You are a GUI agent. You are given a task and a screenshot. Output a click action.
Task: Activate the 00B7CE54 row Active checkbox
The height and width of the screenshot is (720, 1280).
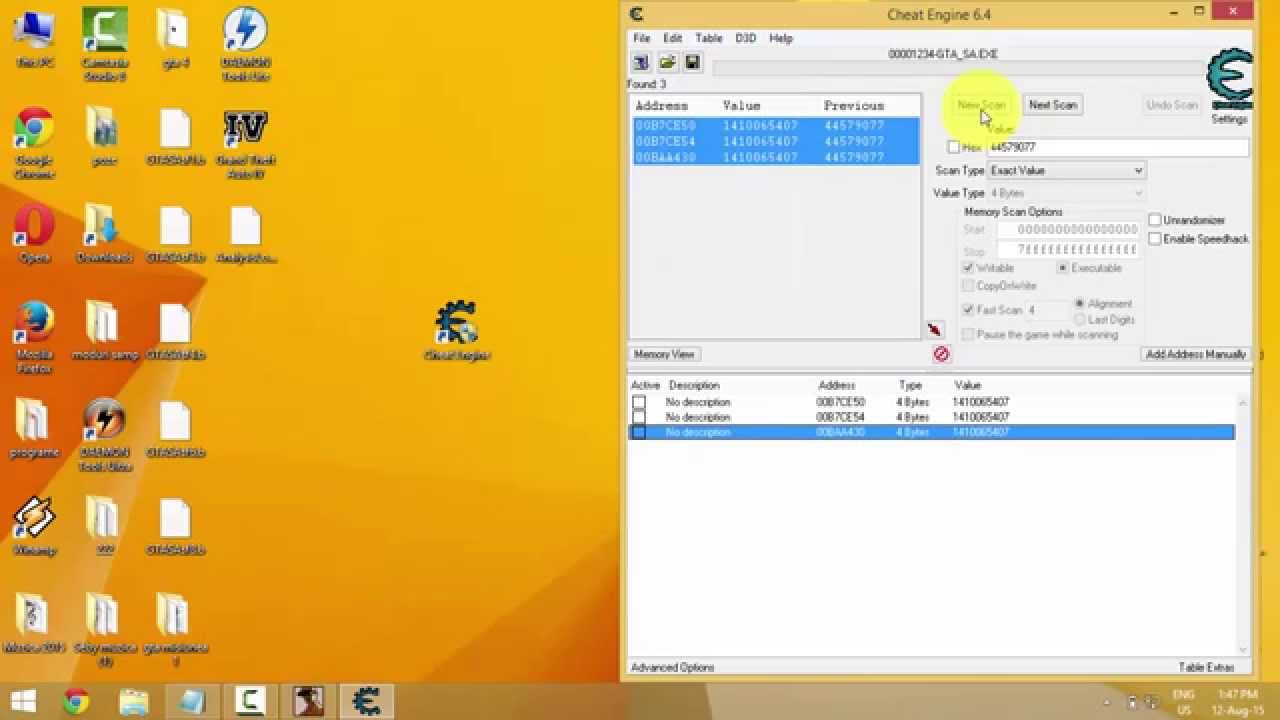click(x=639, y=417)
